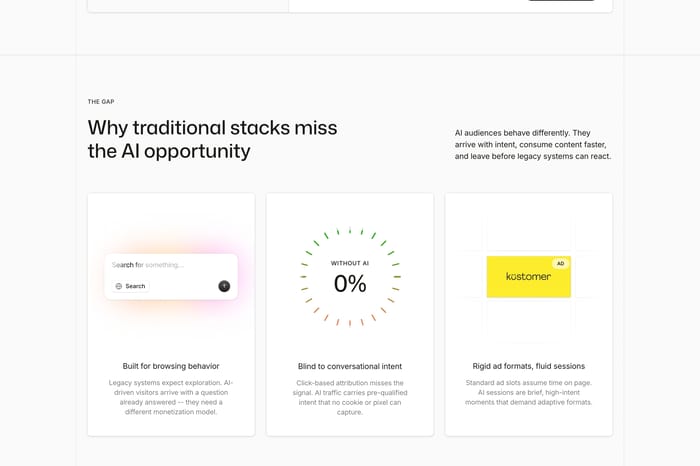Click the 0% value in circular gauge

click(350, 284)
